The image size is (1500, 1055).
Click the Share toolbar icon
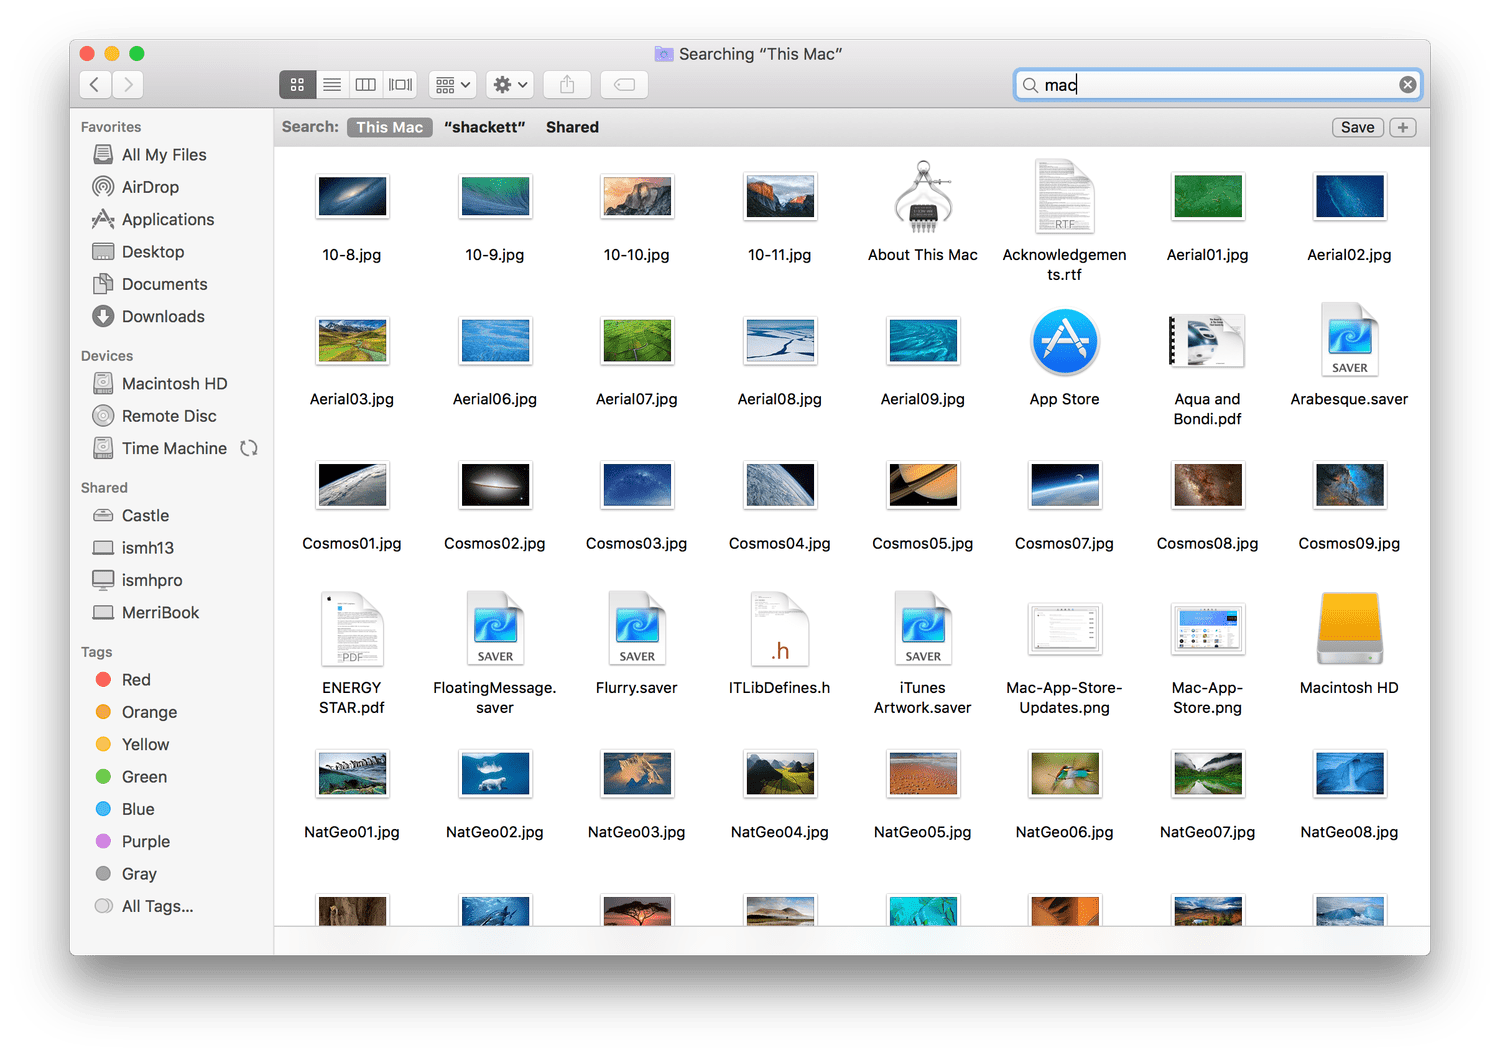[567, 85]
